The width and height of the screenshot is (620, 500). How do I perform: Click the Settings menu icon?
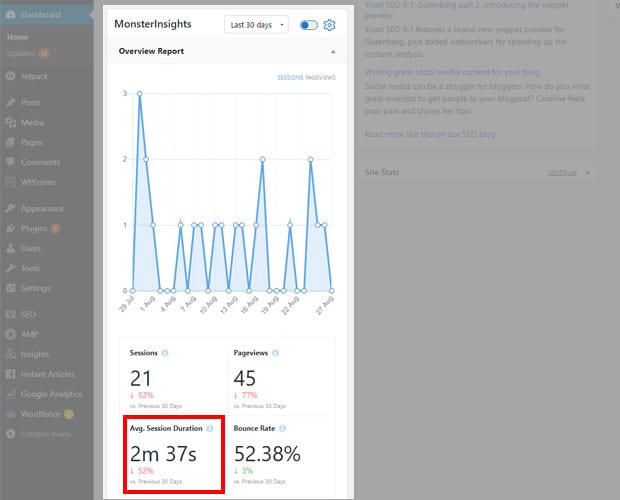point(11,288)
